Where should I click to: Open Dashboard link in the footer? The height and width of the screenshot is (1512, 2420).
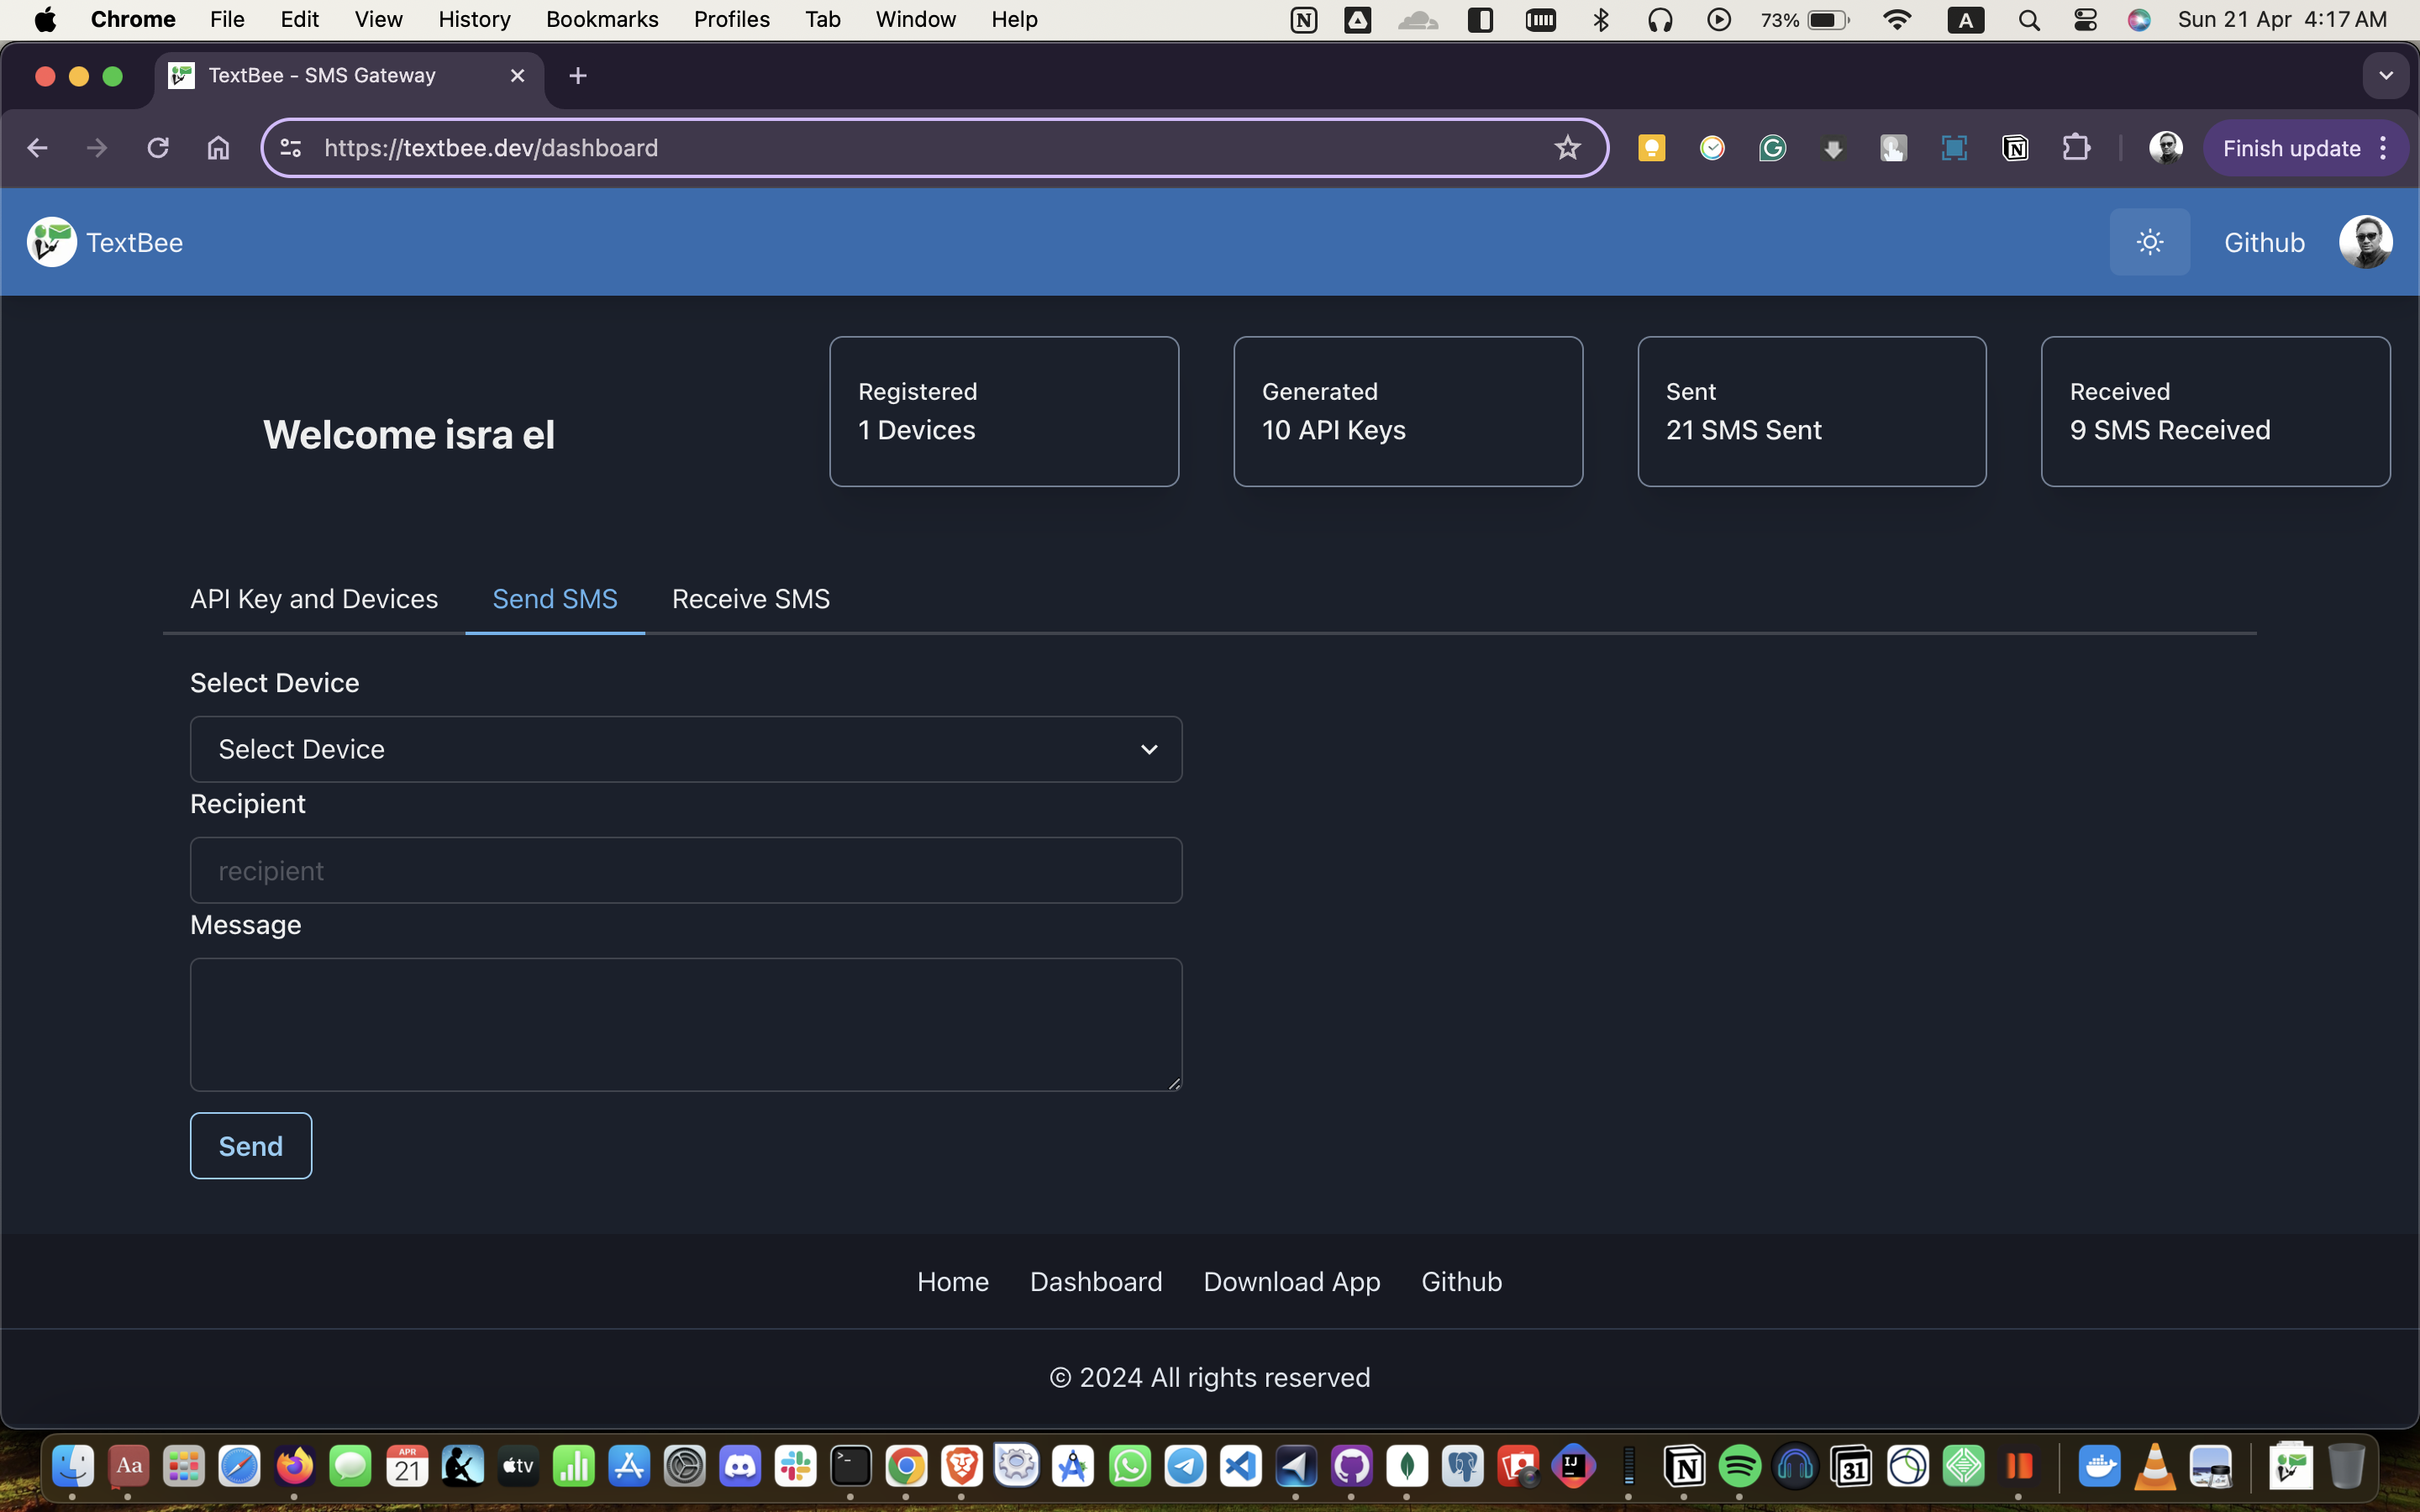pyautogui.click(x=1096, y=1281)
